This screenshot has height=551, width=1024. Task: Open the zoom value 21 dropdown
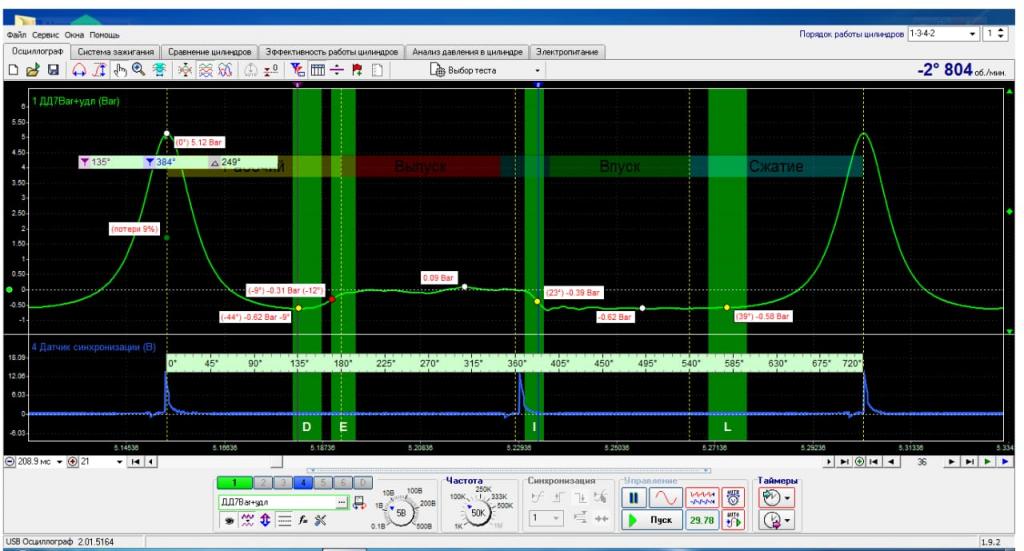coord(120,462)
